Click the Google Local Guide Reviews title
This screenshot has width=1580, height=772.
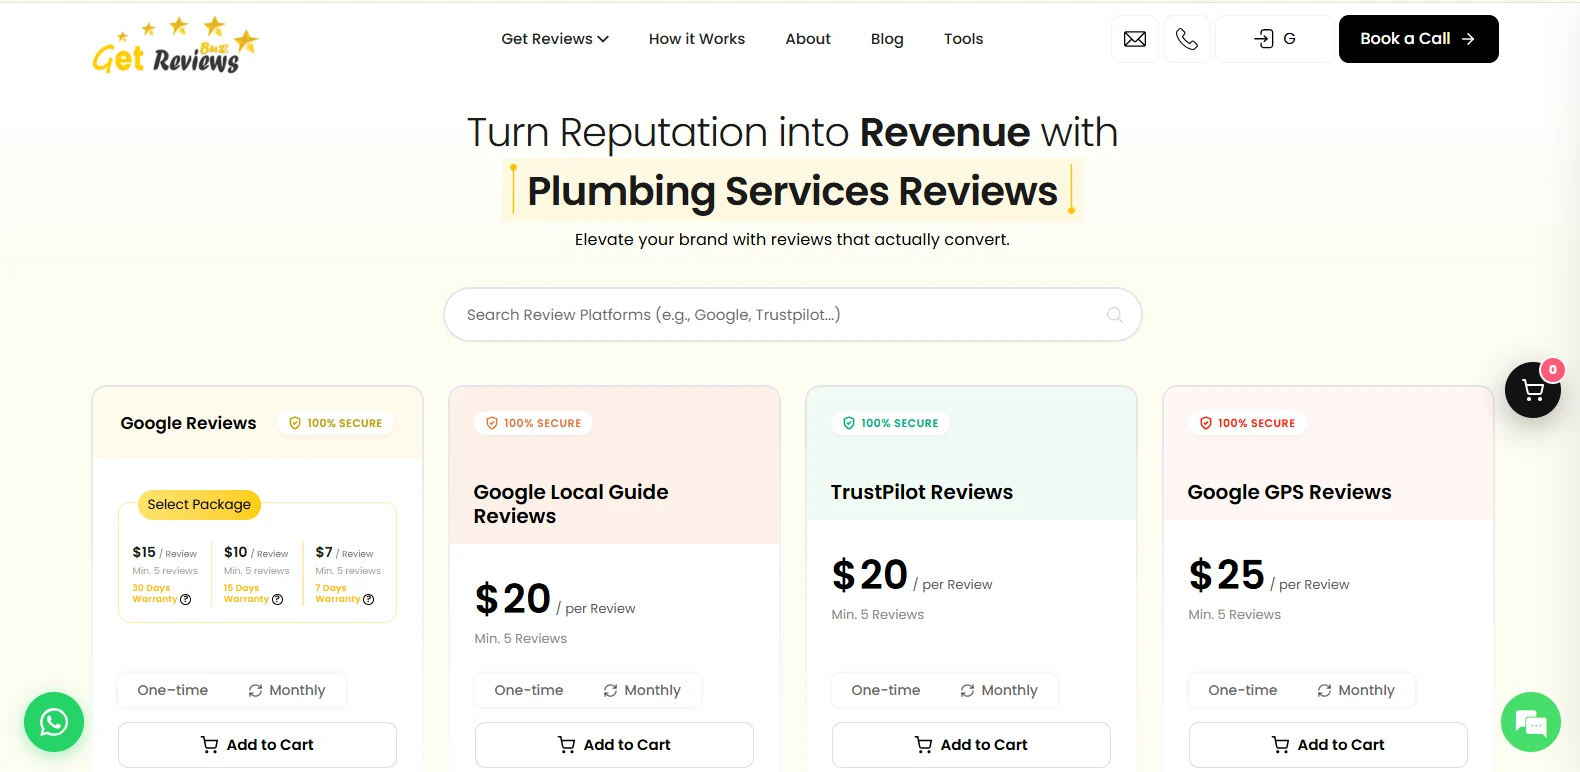(x=571, y=504)
